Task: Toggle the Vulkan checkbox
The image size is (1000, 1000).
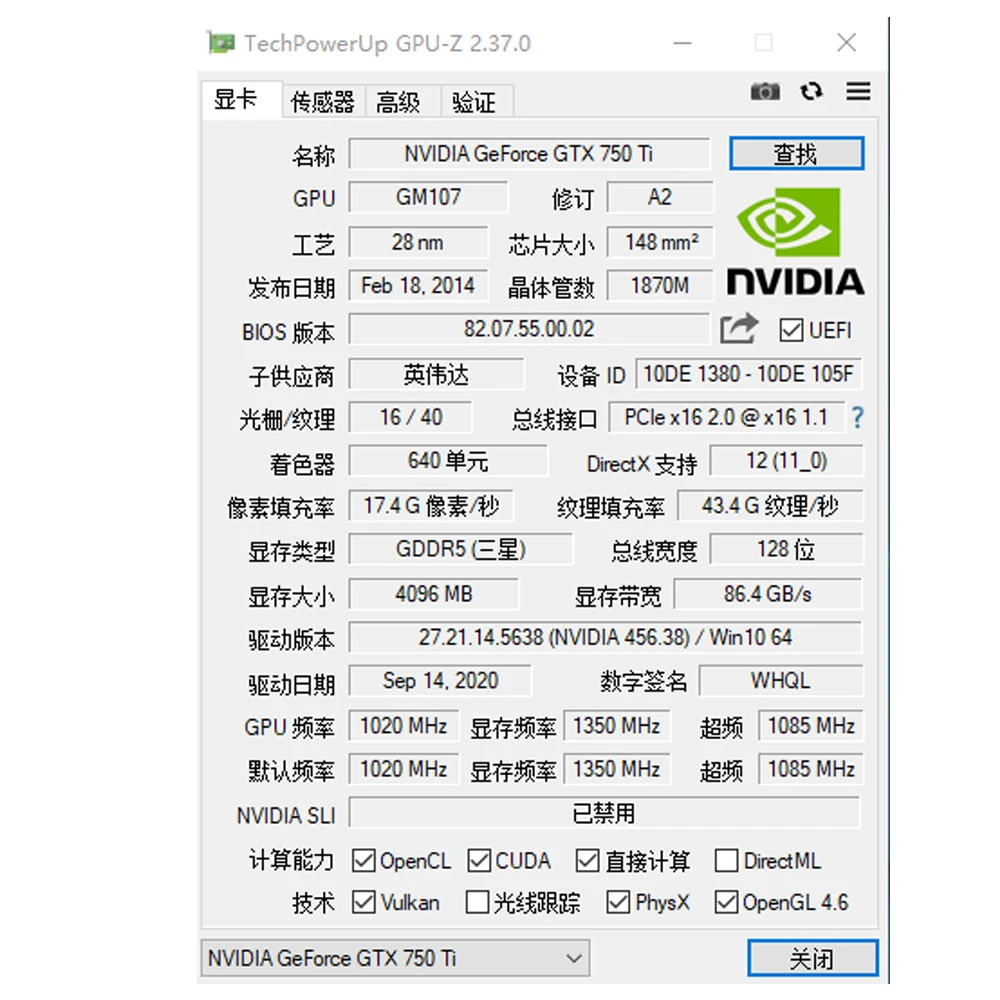Action: pos(364,902)
